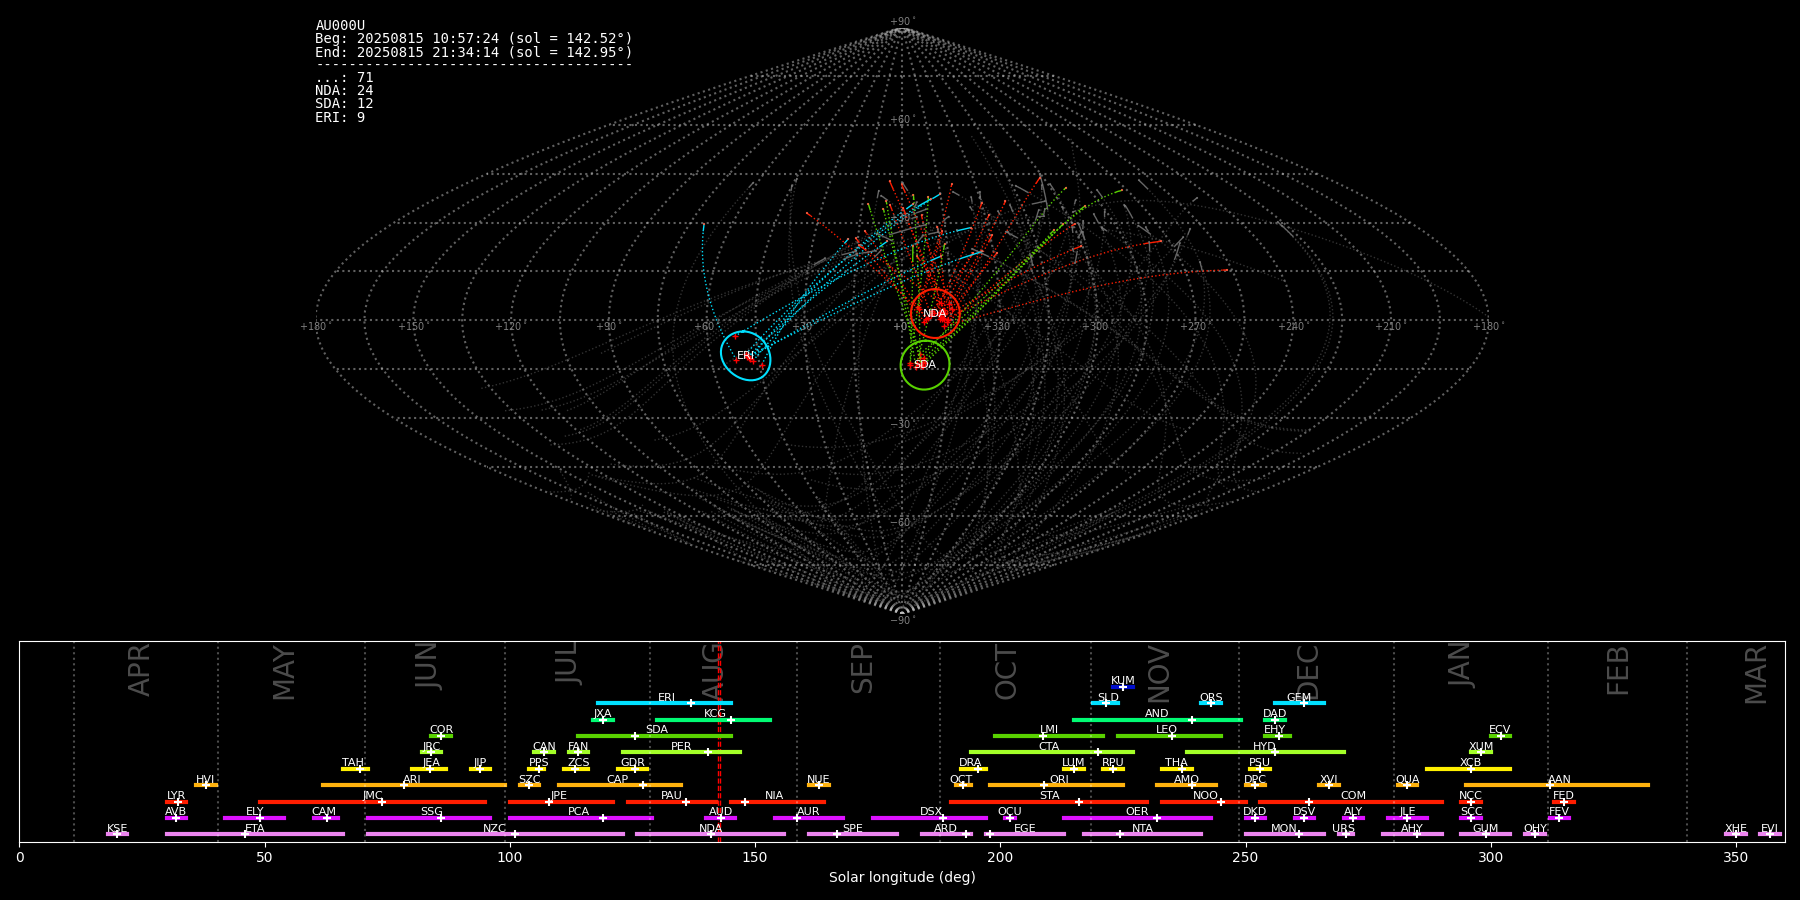Viewport: 1800px width, 900px height.
Task: Select the URS shower label in timeline
Action: 1343,829
